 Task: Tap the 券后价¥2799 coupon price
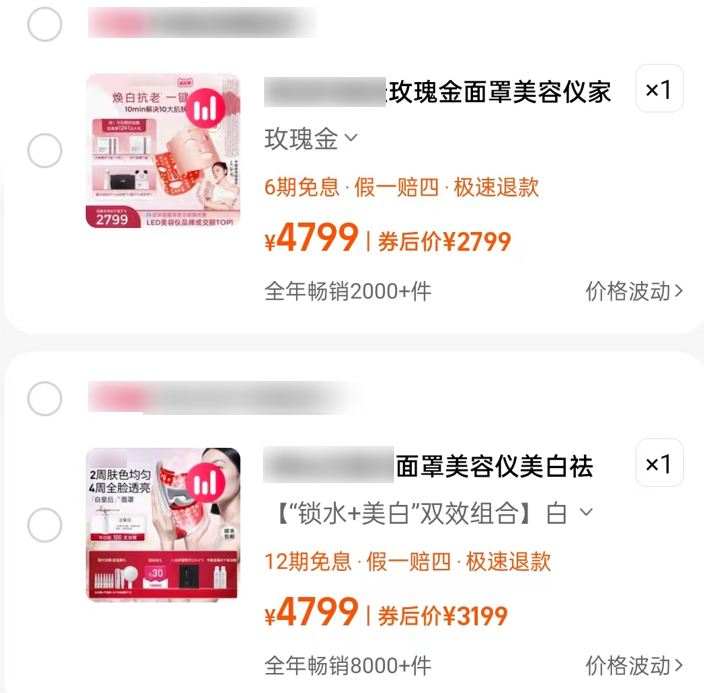[x=444, y=242]
